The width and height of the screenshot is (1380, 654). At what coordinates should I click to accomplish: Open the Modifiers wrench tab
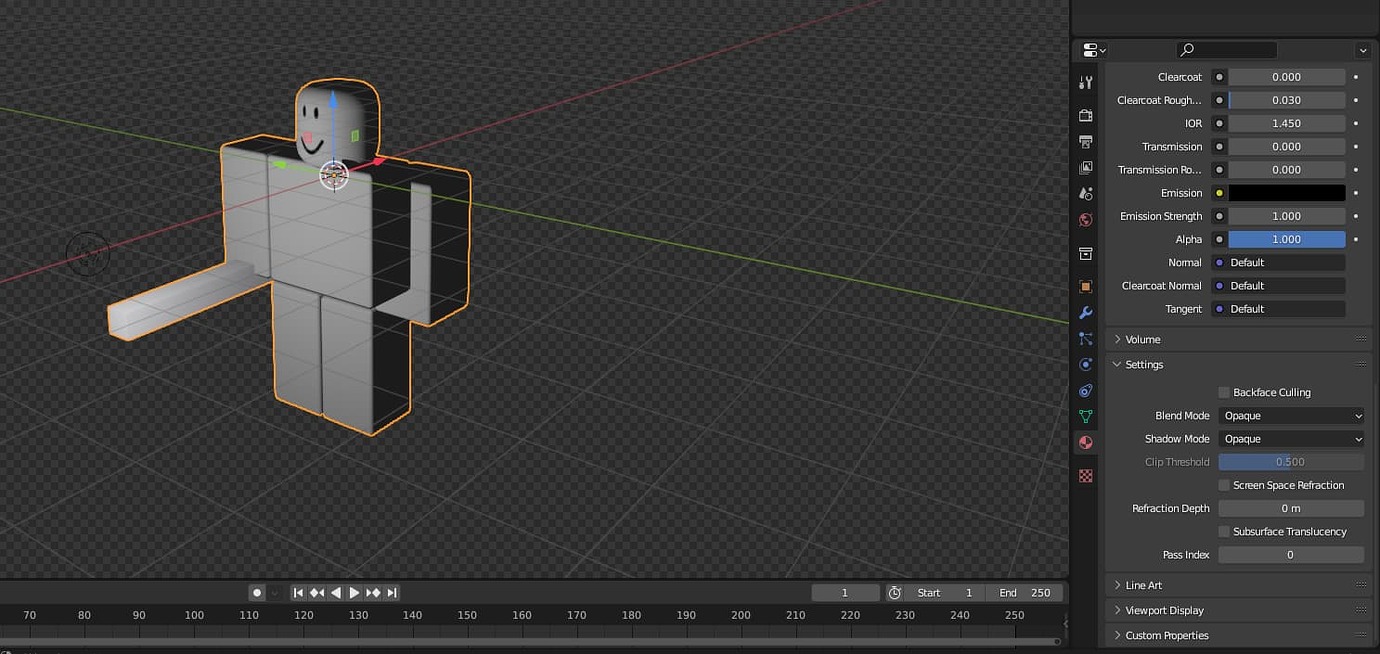1086,313
